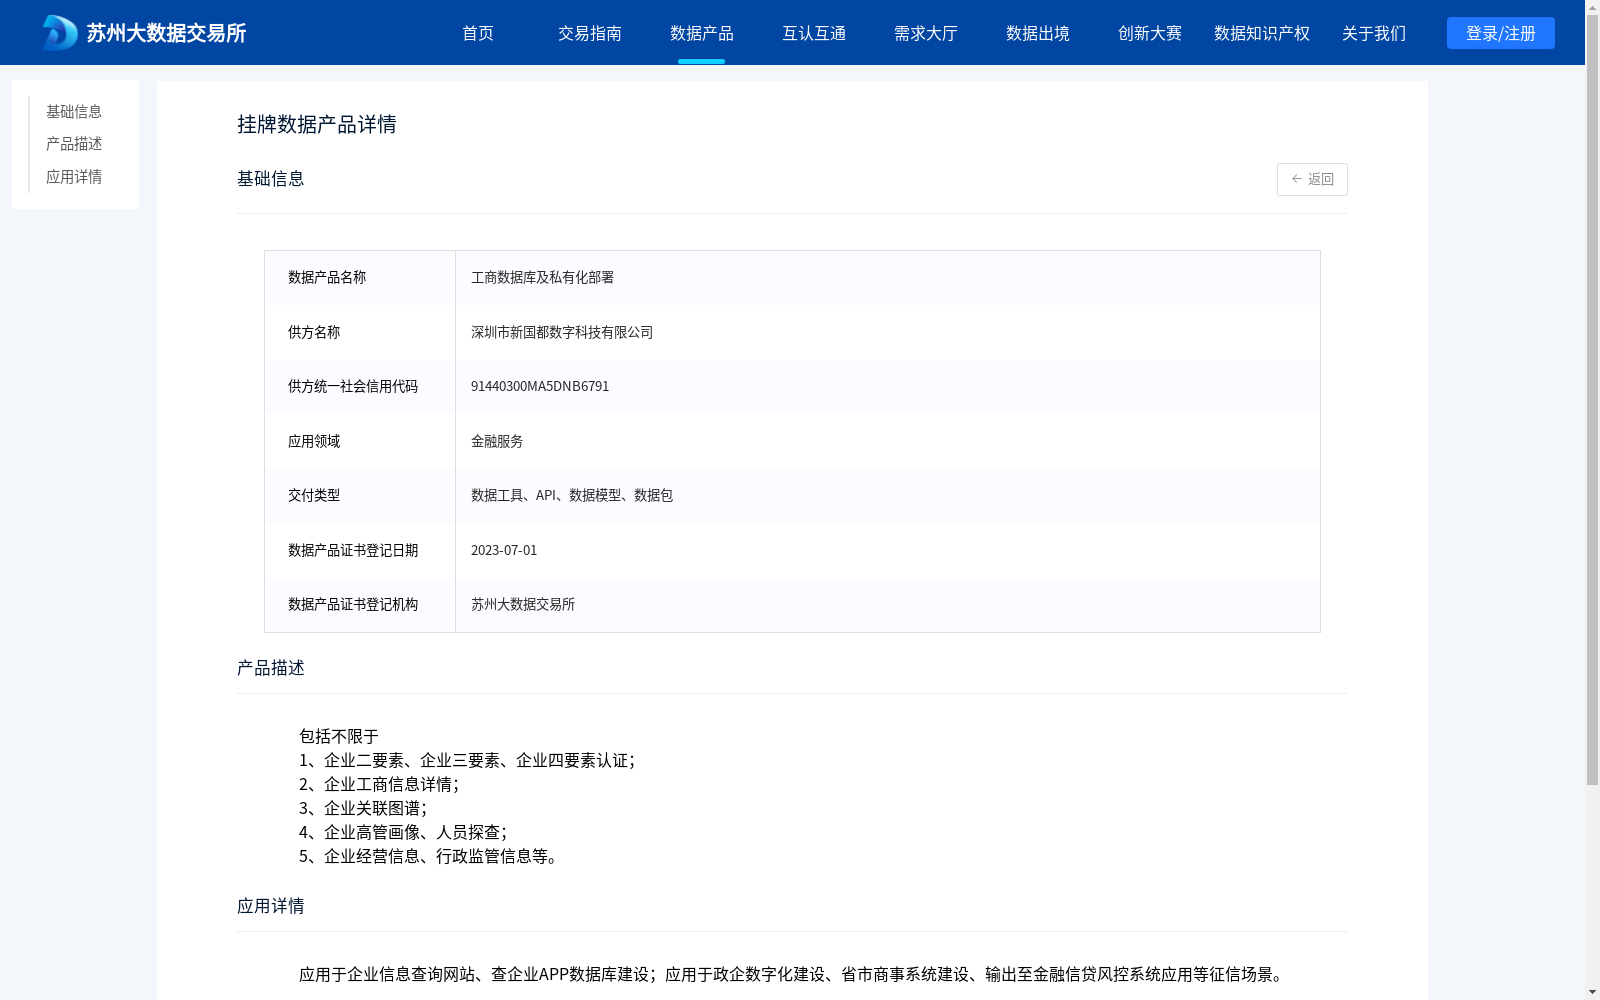This screenshot has height=1000, width=1600.
Task: Click description line 企业高管画像、人员探查
Action: [403, 832]
